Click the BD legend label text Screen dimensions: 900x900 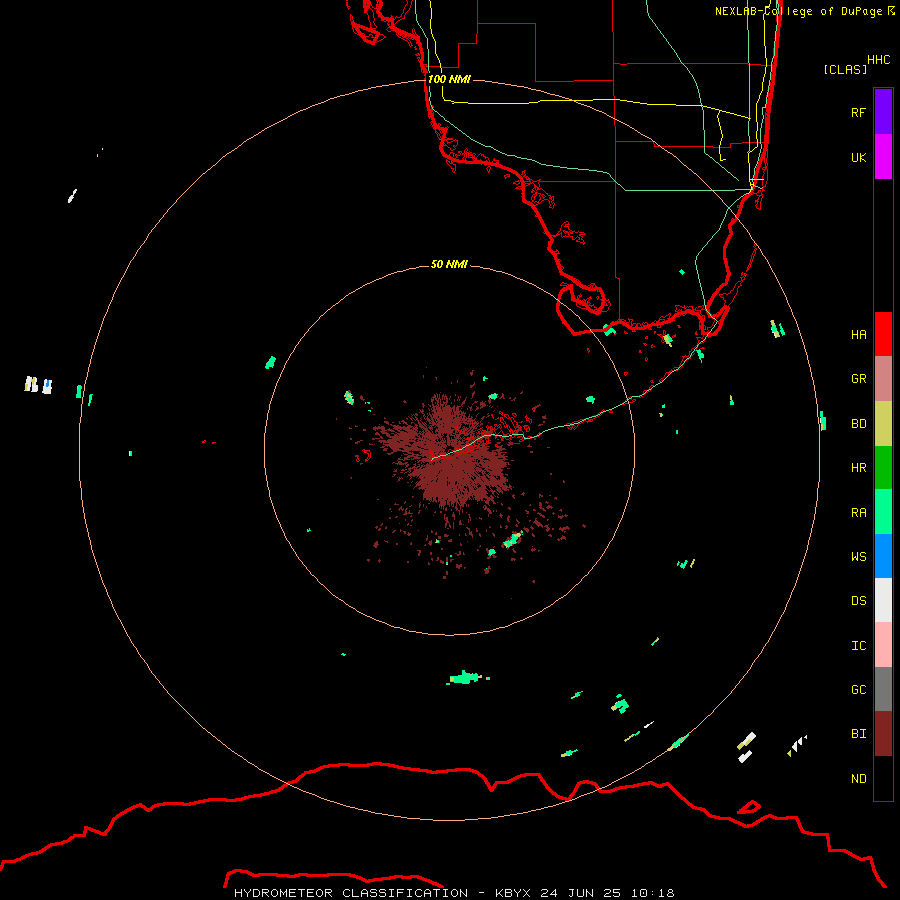click(x=859, y=424)
